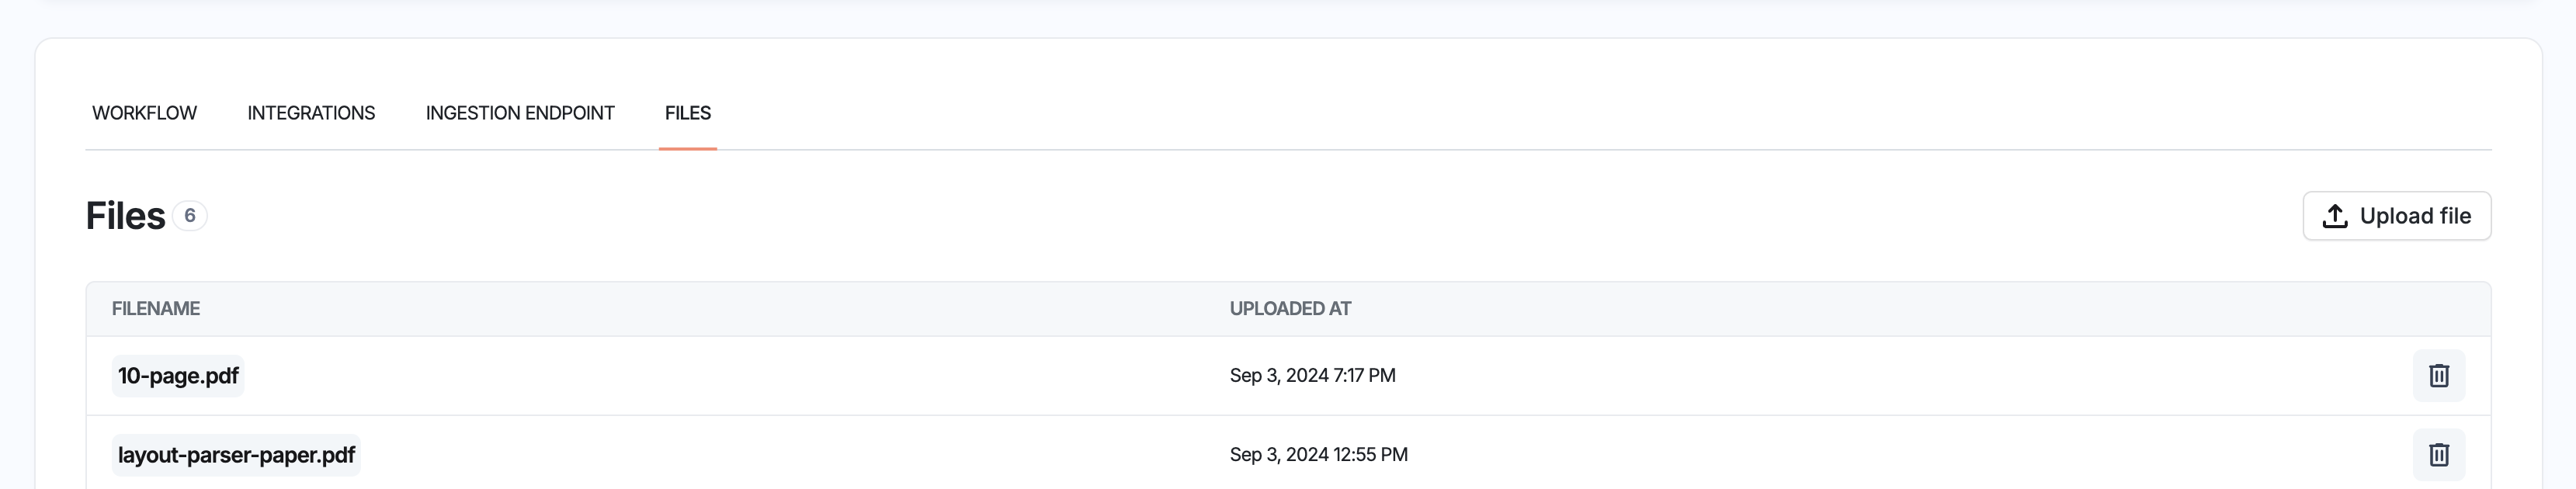Click the UPLOADED AT column header

(1290, 309)
